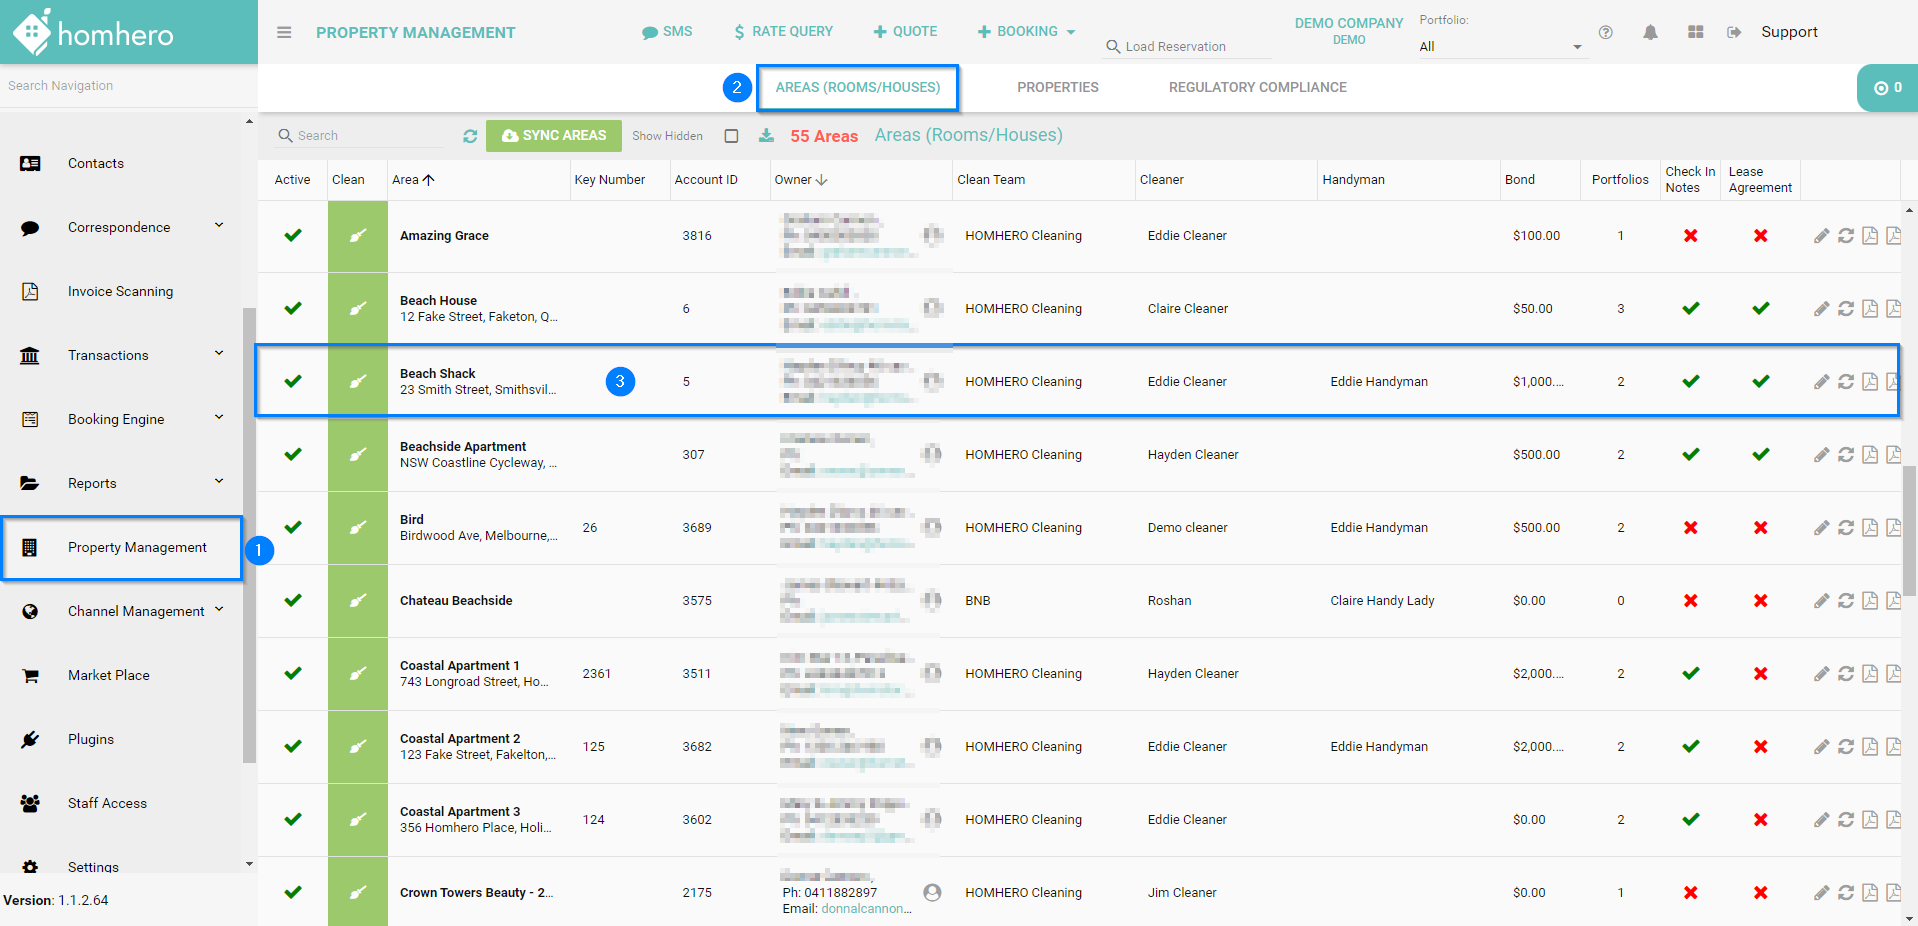
Task: Tick the Show Hidden checkbox
Action: [x=731, y=136]
